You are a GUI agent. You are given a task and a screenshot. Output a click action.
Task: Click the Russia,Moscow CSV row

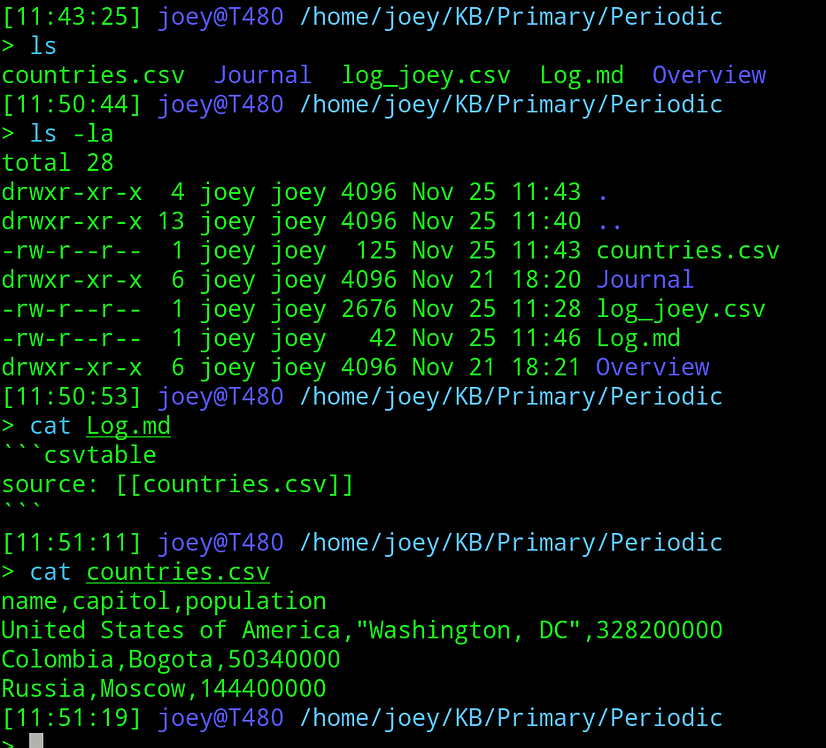164,689
